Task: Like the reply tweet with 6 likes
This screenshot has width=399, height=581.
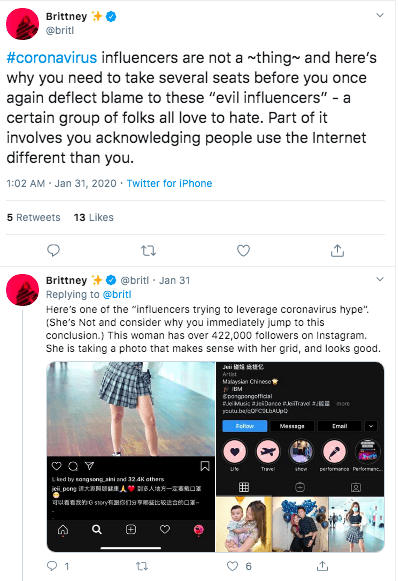Action: click(232, 566)
